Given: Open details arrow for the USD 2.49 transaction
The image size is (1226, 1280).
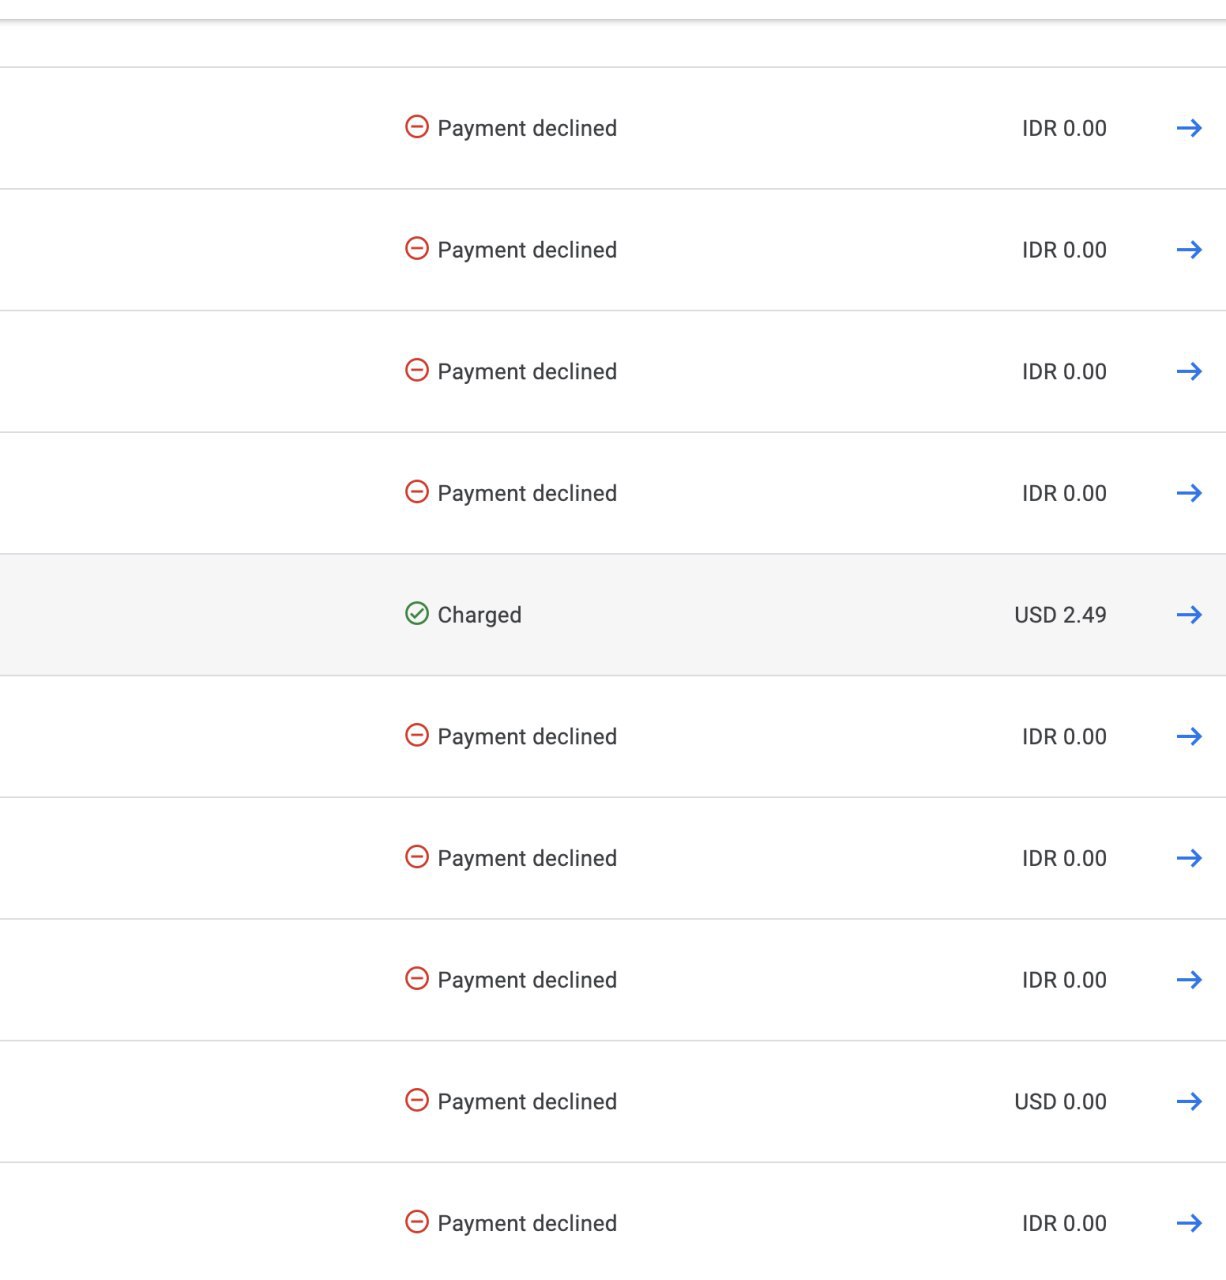Looking at the screenshot, I should coord(1189,614).
